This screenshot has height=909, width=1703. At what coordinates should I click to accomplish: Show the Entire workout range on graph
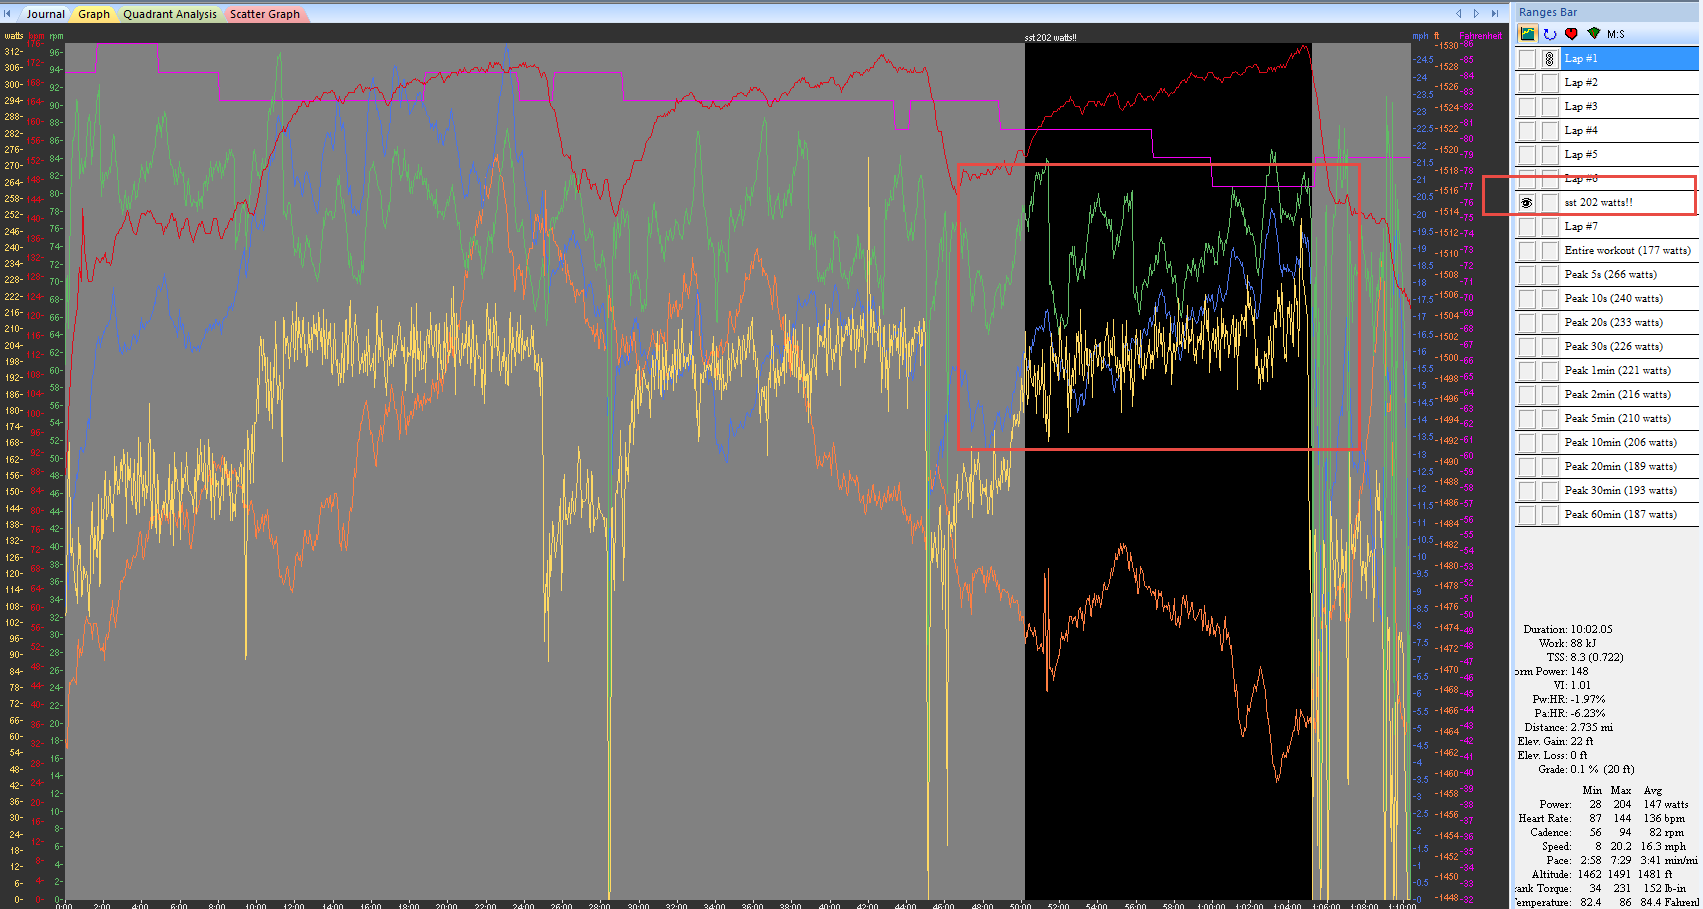click(1527, 251)
